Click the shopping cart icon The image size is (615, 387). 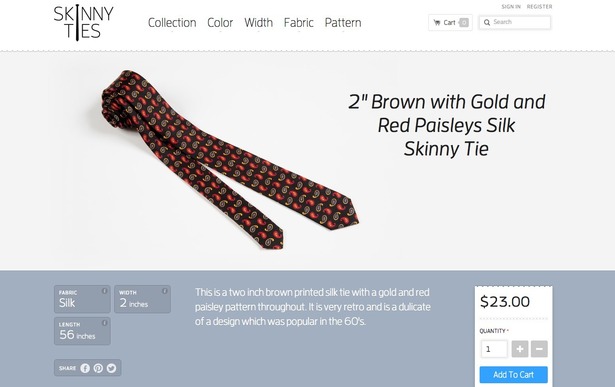point(437,22)
